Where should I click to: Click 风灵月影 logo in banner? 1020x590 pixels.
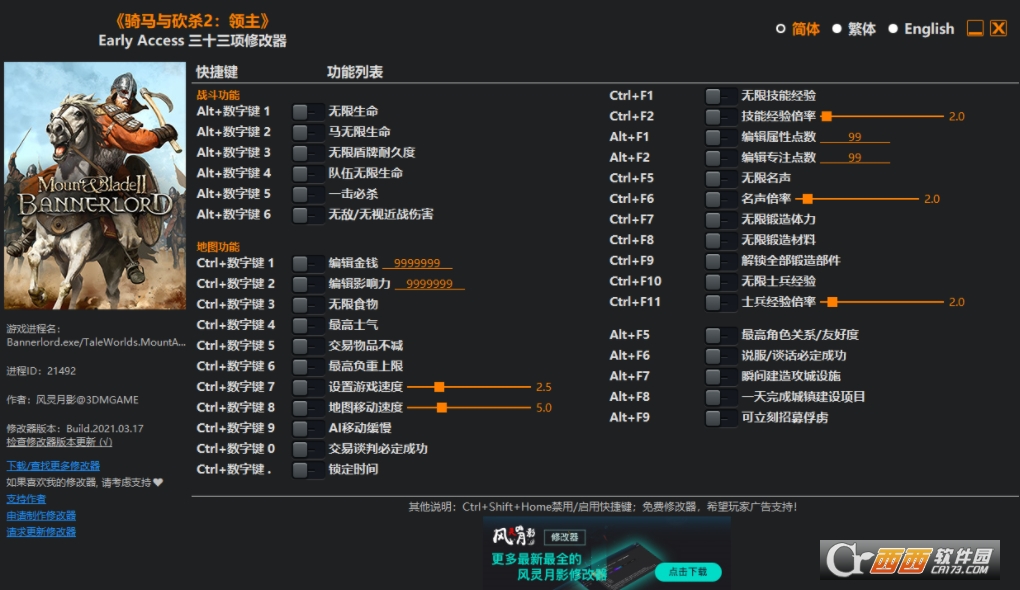click(x=514, y=536)
